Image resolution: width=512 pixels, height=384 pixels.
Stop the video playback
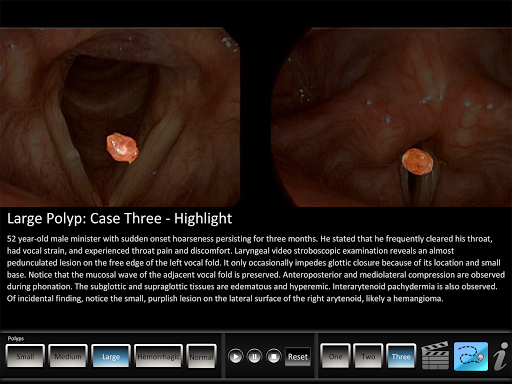(274, 357)
